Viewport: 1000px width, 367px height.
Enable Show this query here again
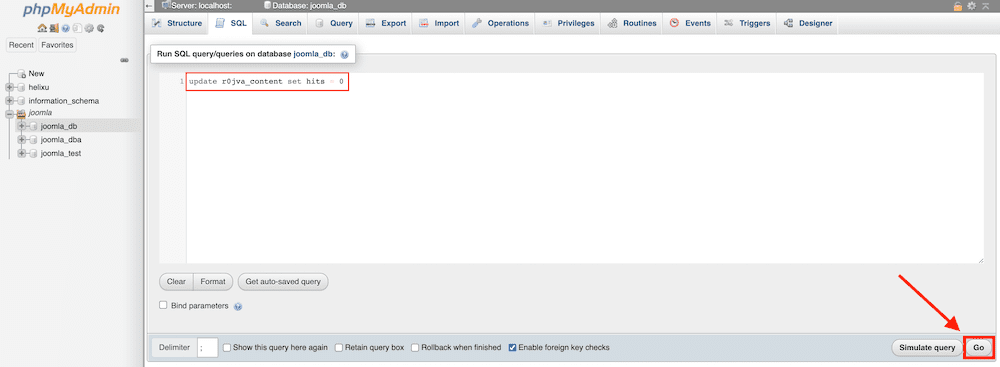(x=226, y=348)
